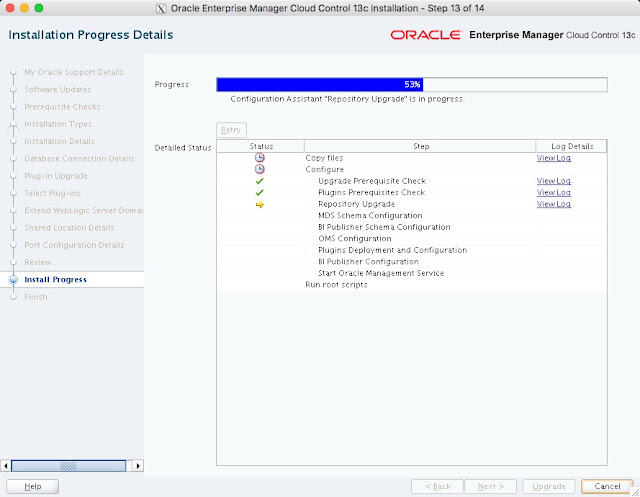The width and height of the screenshot is (640, 497).
Task: Open View Log for Upgrade Prerequisite Check
Action: pyautogui.click(x=553, y=181)
